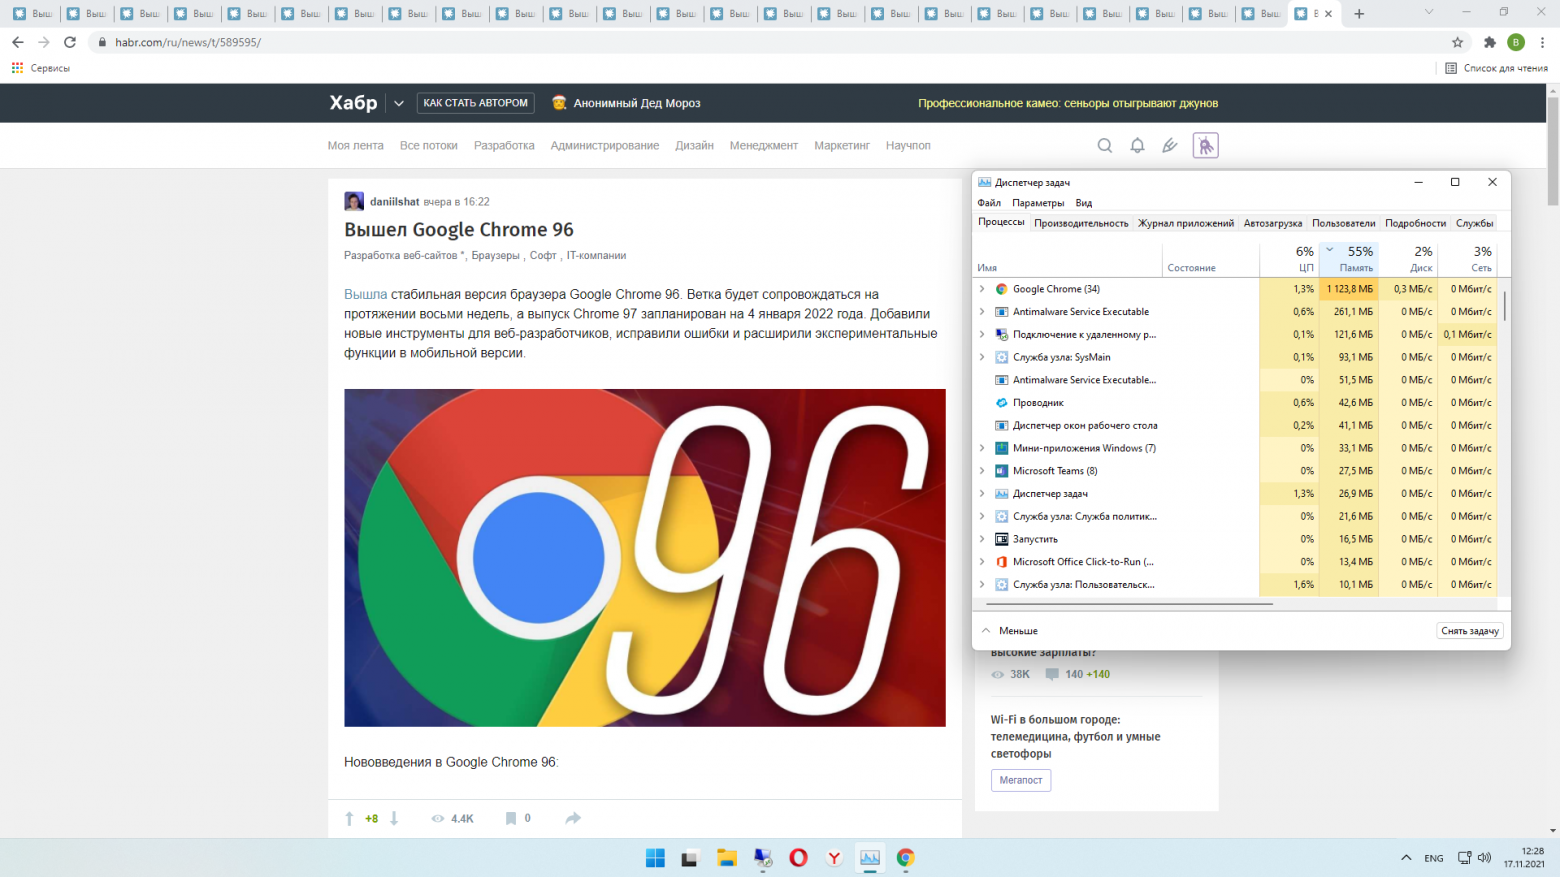The height and width of the screenshot is (877, 1560).
Task: Click the write-post pen icon
Action: (1169, 146)
